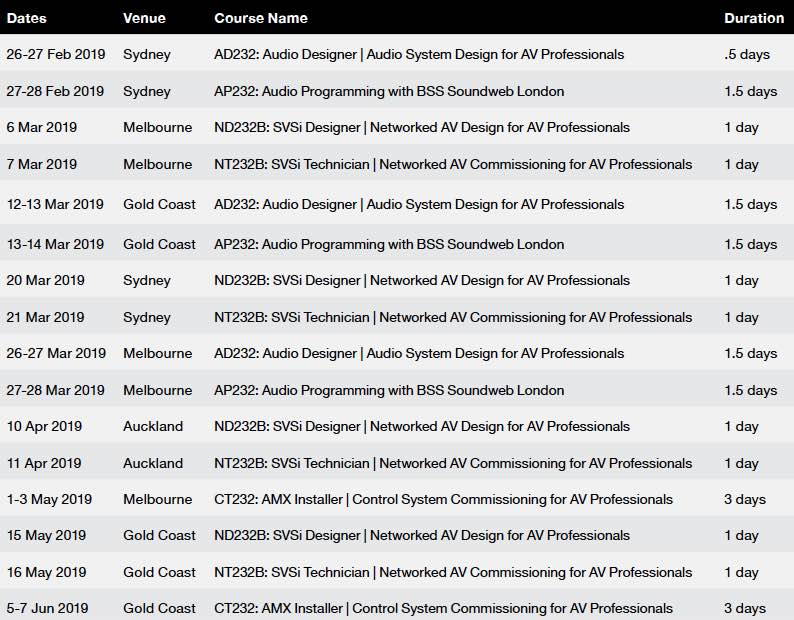Select the date 27-28 Feb 2019
The image size is (794, 620).
click(x=55, y=91)
